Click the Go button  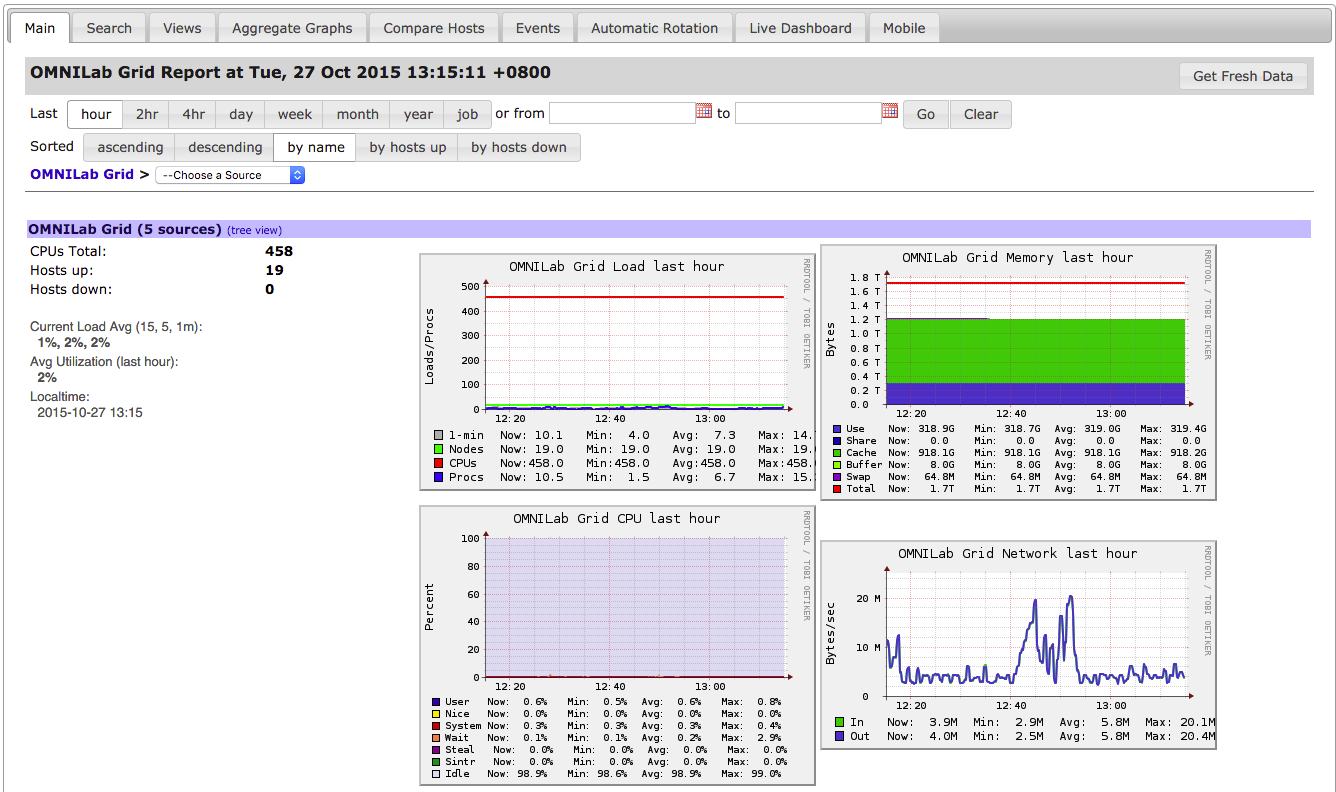click(926, 114)
